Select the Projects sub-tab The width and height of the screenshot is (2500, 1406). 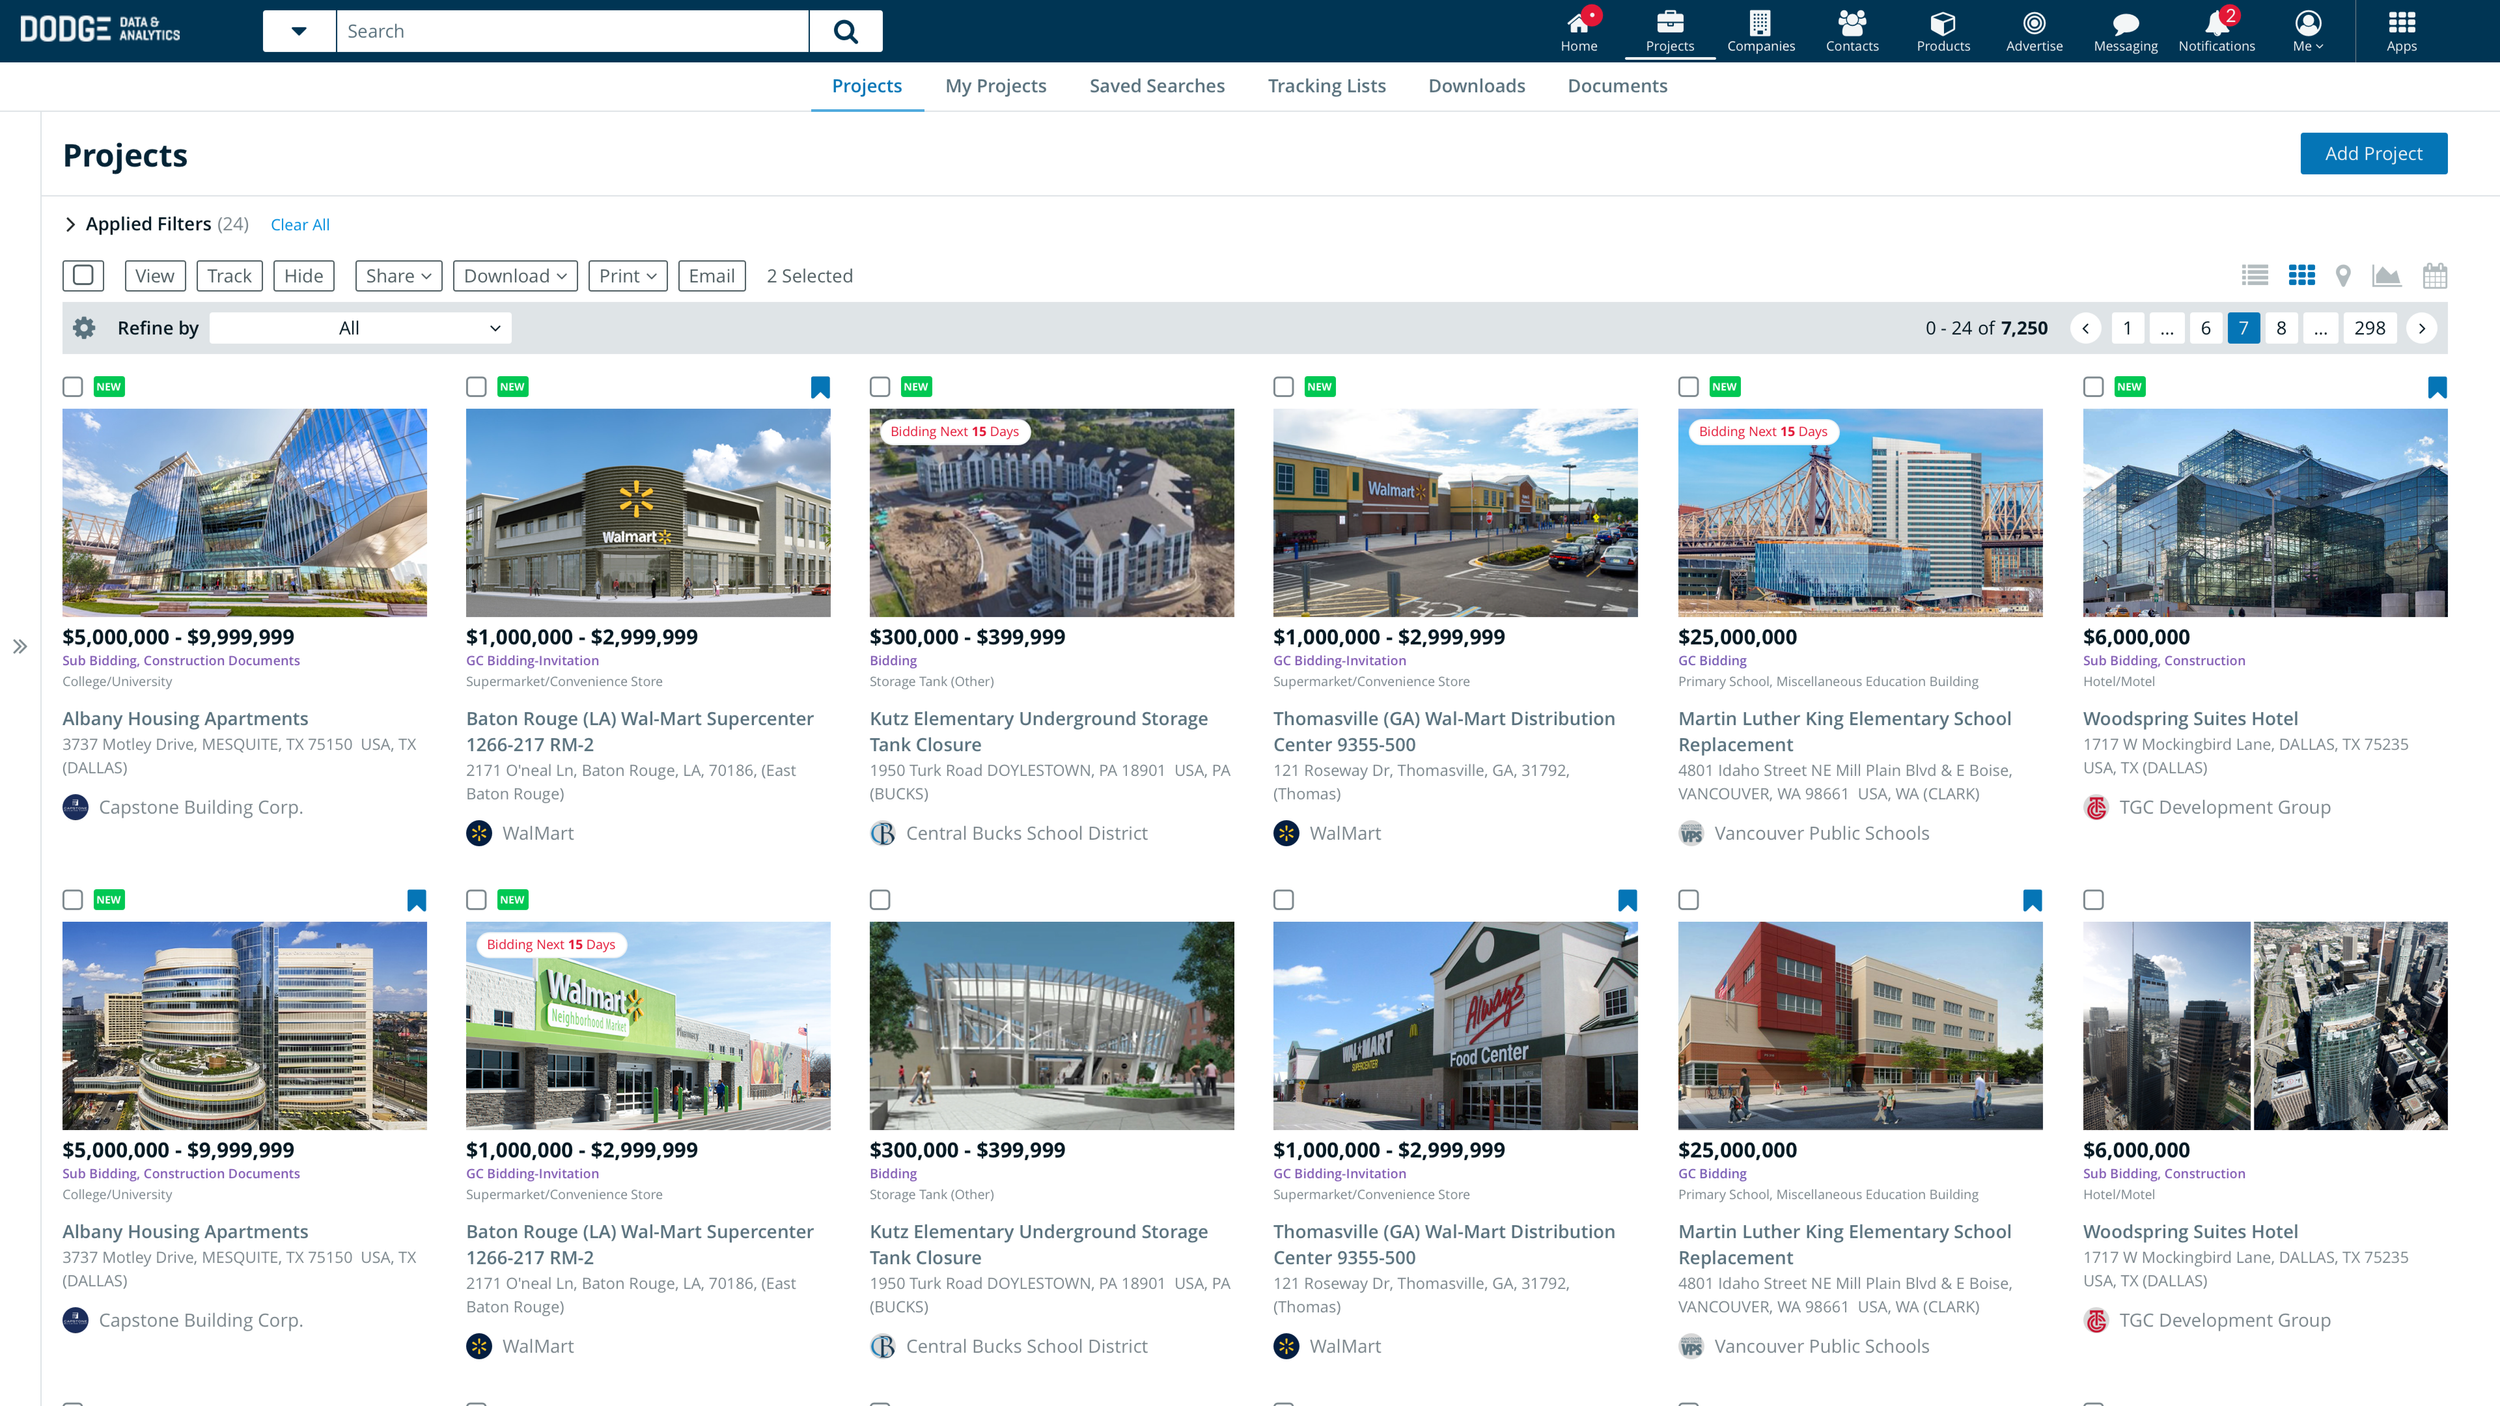pyautogui.click(x=867, y=86)
